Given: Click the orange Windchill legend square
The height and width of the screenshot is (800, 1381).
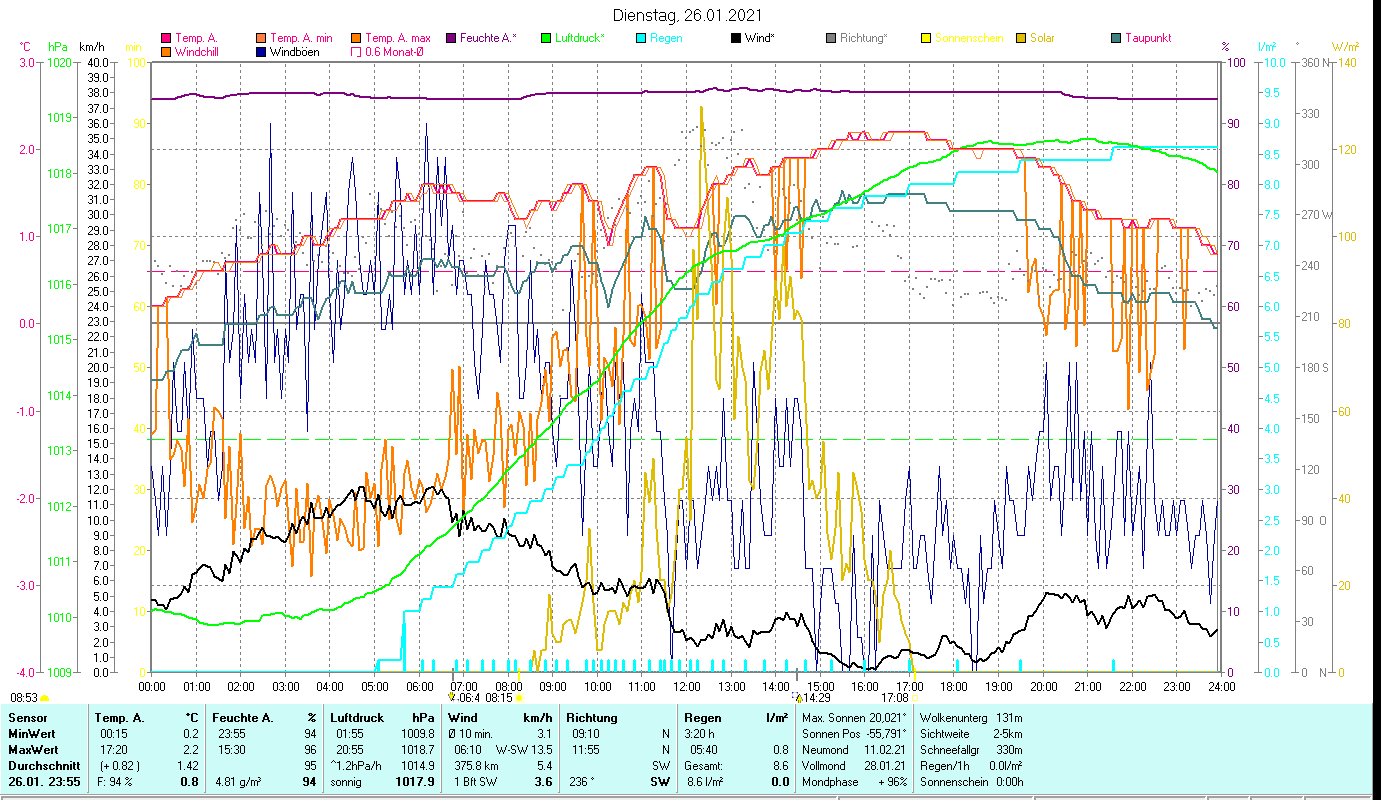Looking at the screenshot, I should 166,52.
